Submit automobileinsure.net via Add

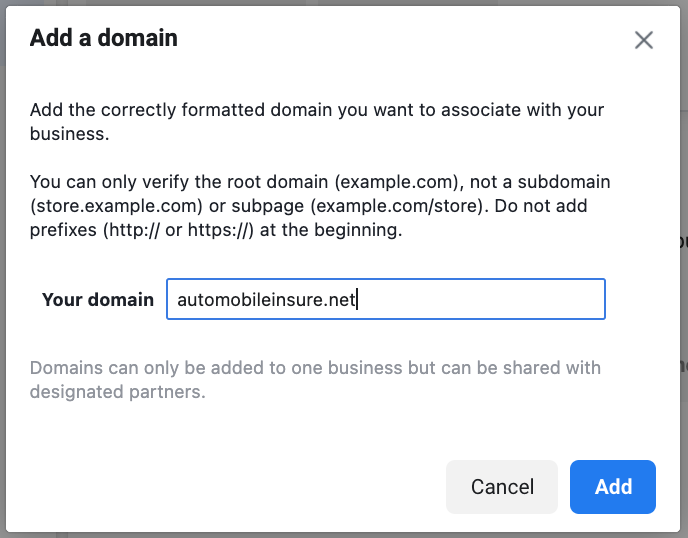613,487
